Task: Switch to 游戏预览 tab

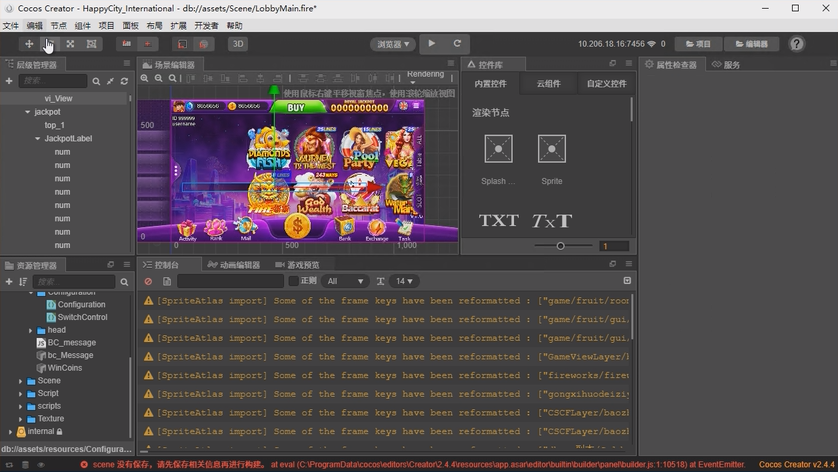Action: [297, 265]
